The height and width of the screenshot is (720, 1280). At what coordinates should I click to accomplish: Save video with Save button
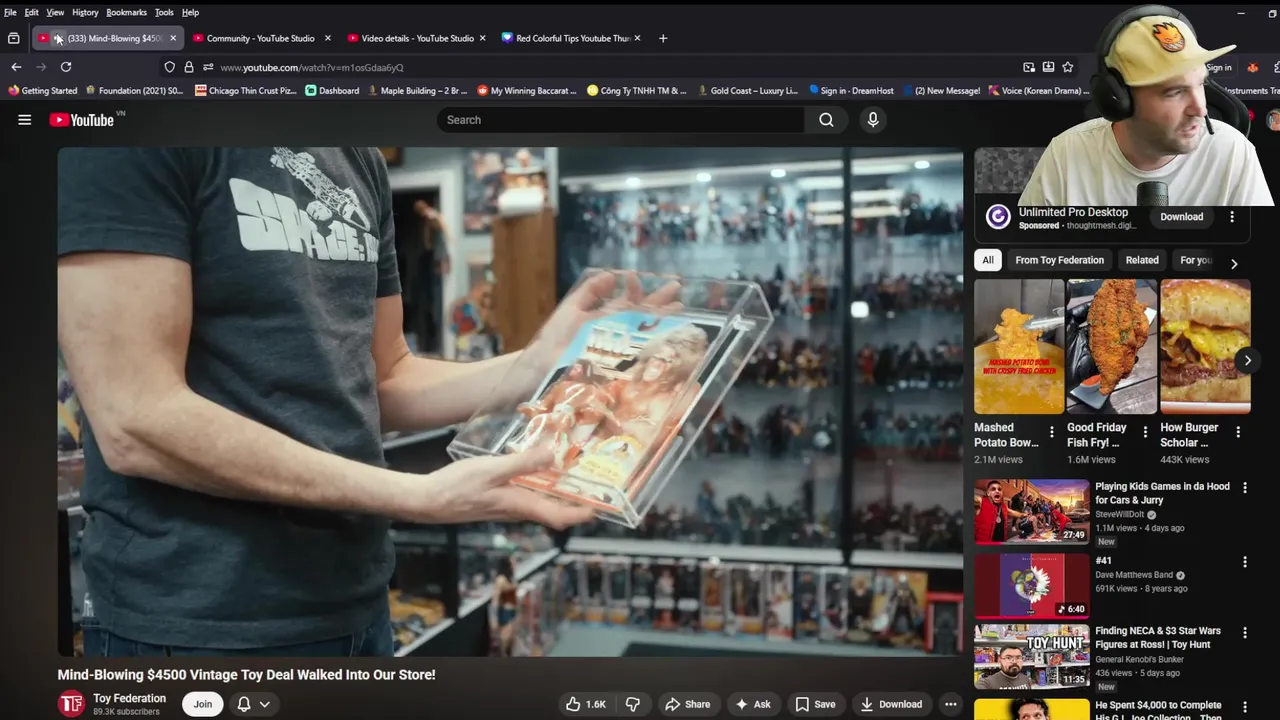point(815,704)
